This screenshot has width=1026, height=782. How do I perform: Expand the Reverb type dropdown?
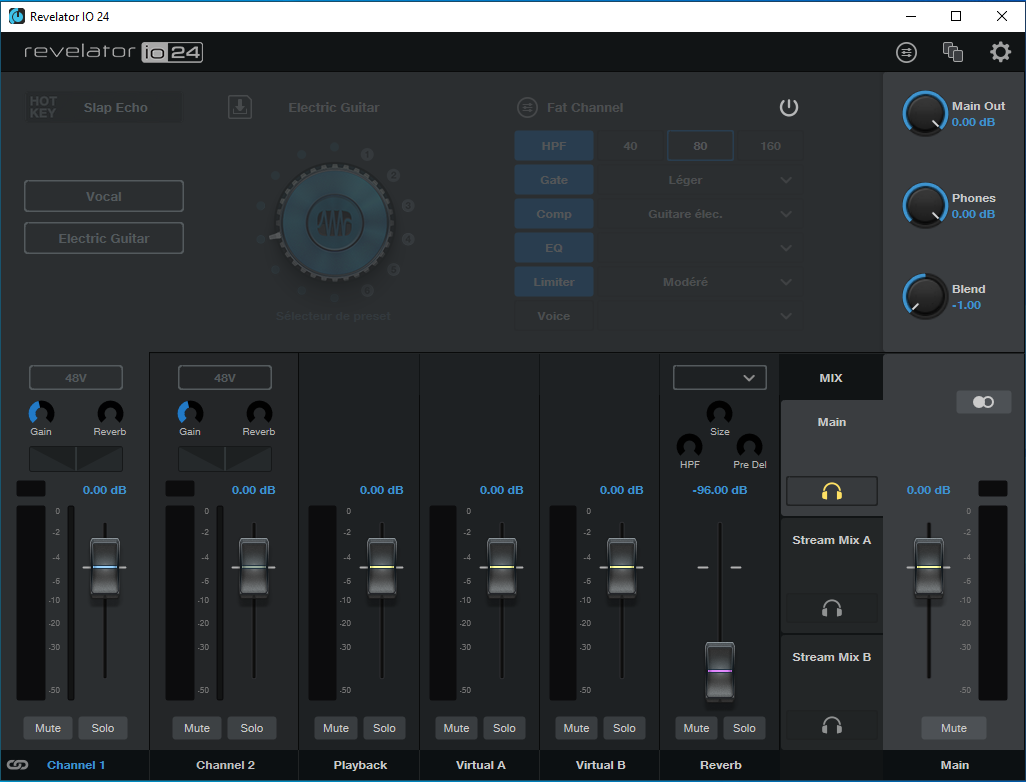[x=720, y=378]
